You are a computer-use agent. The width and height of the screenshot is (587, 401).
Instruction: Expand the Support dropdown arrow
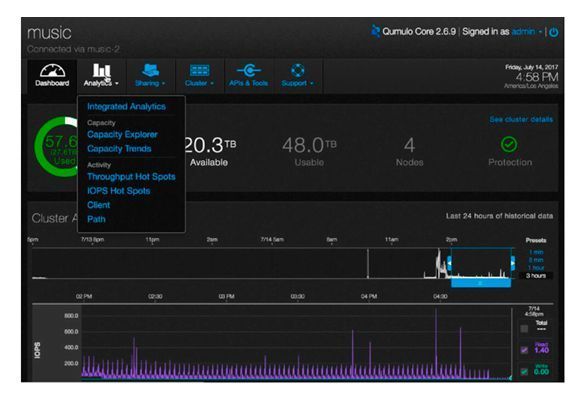pyautogui.click(x=312, y=83)
